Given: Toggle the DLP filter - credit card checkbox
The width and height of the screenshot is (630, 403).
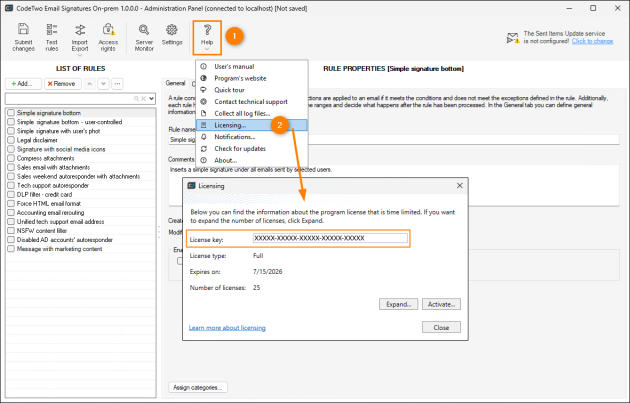Looking at the screenshot, I should pyautogui.click(x=11, y=194).
